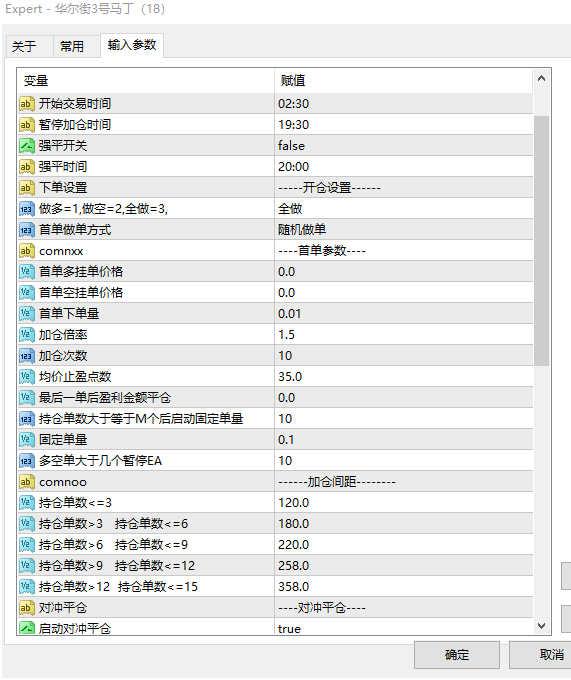Screen dimensions: 571x680
Task: Click the vertical scrollbar thumb
Action: click(541, 241)
